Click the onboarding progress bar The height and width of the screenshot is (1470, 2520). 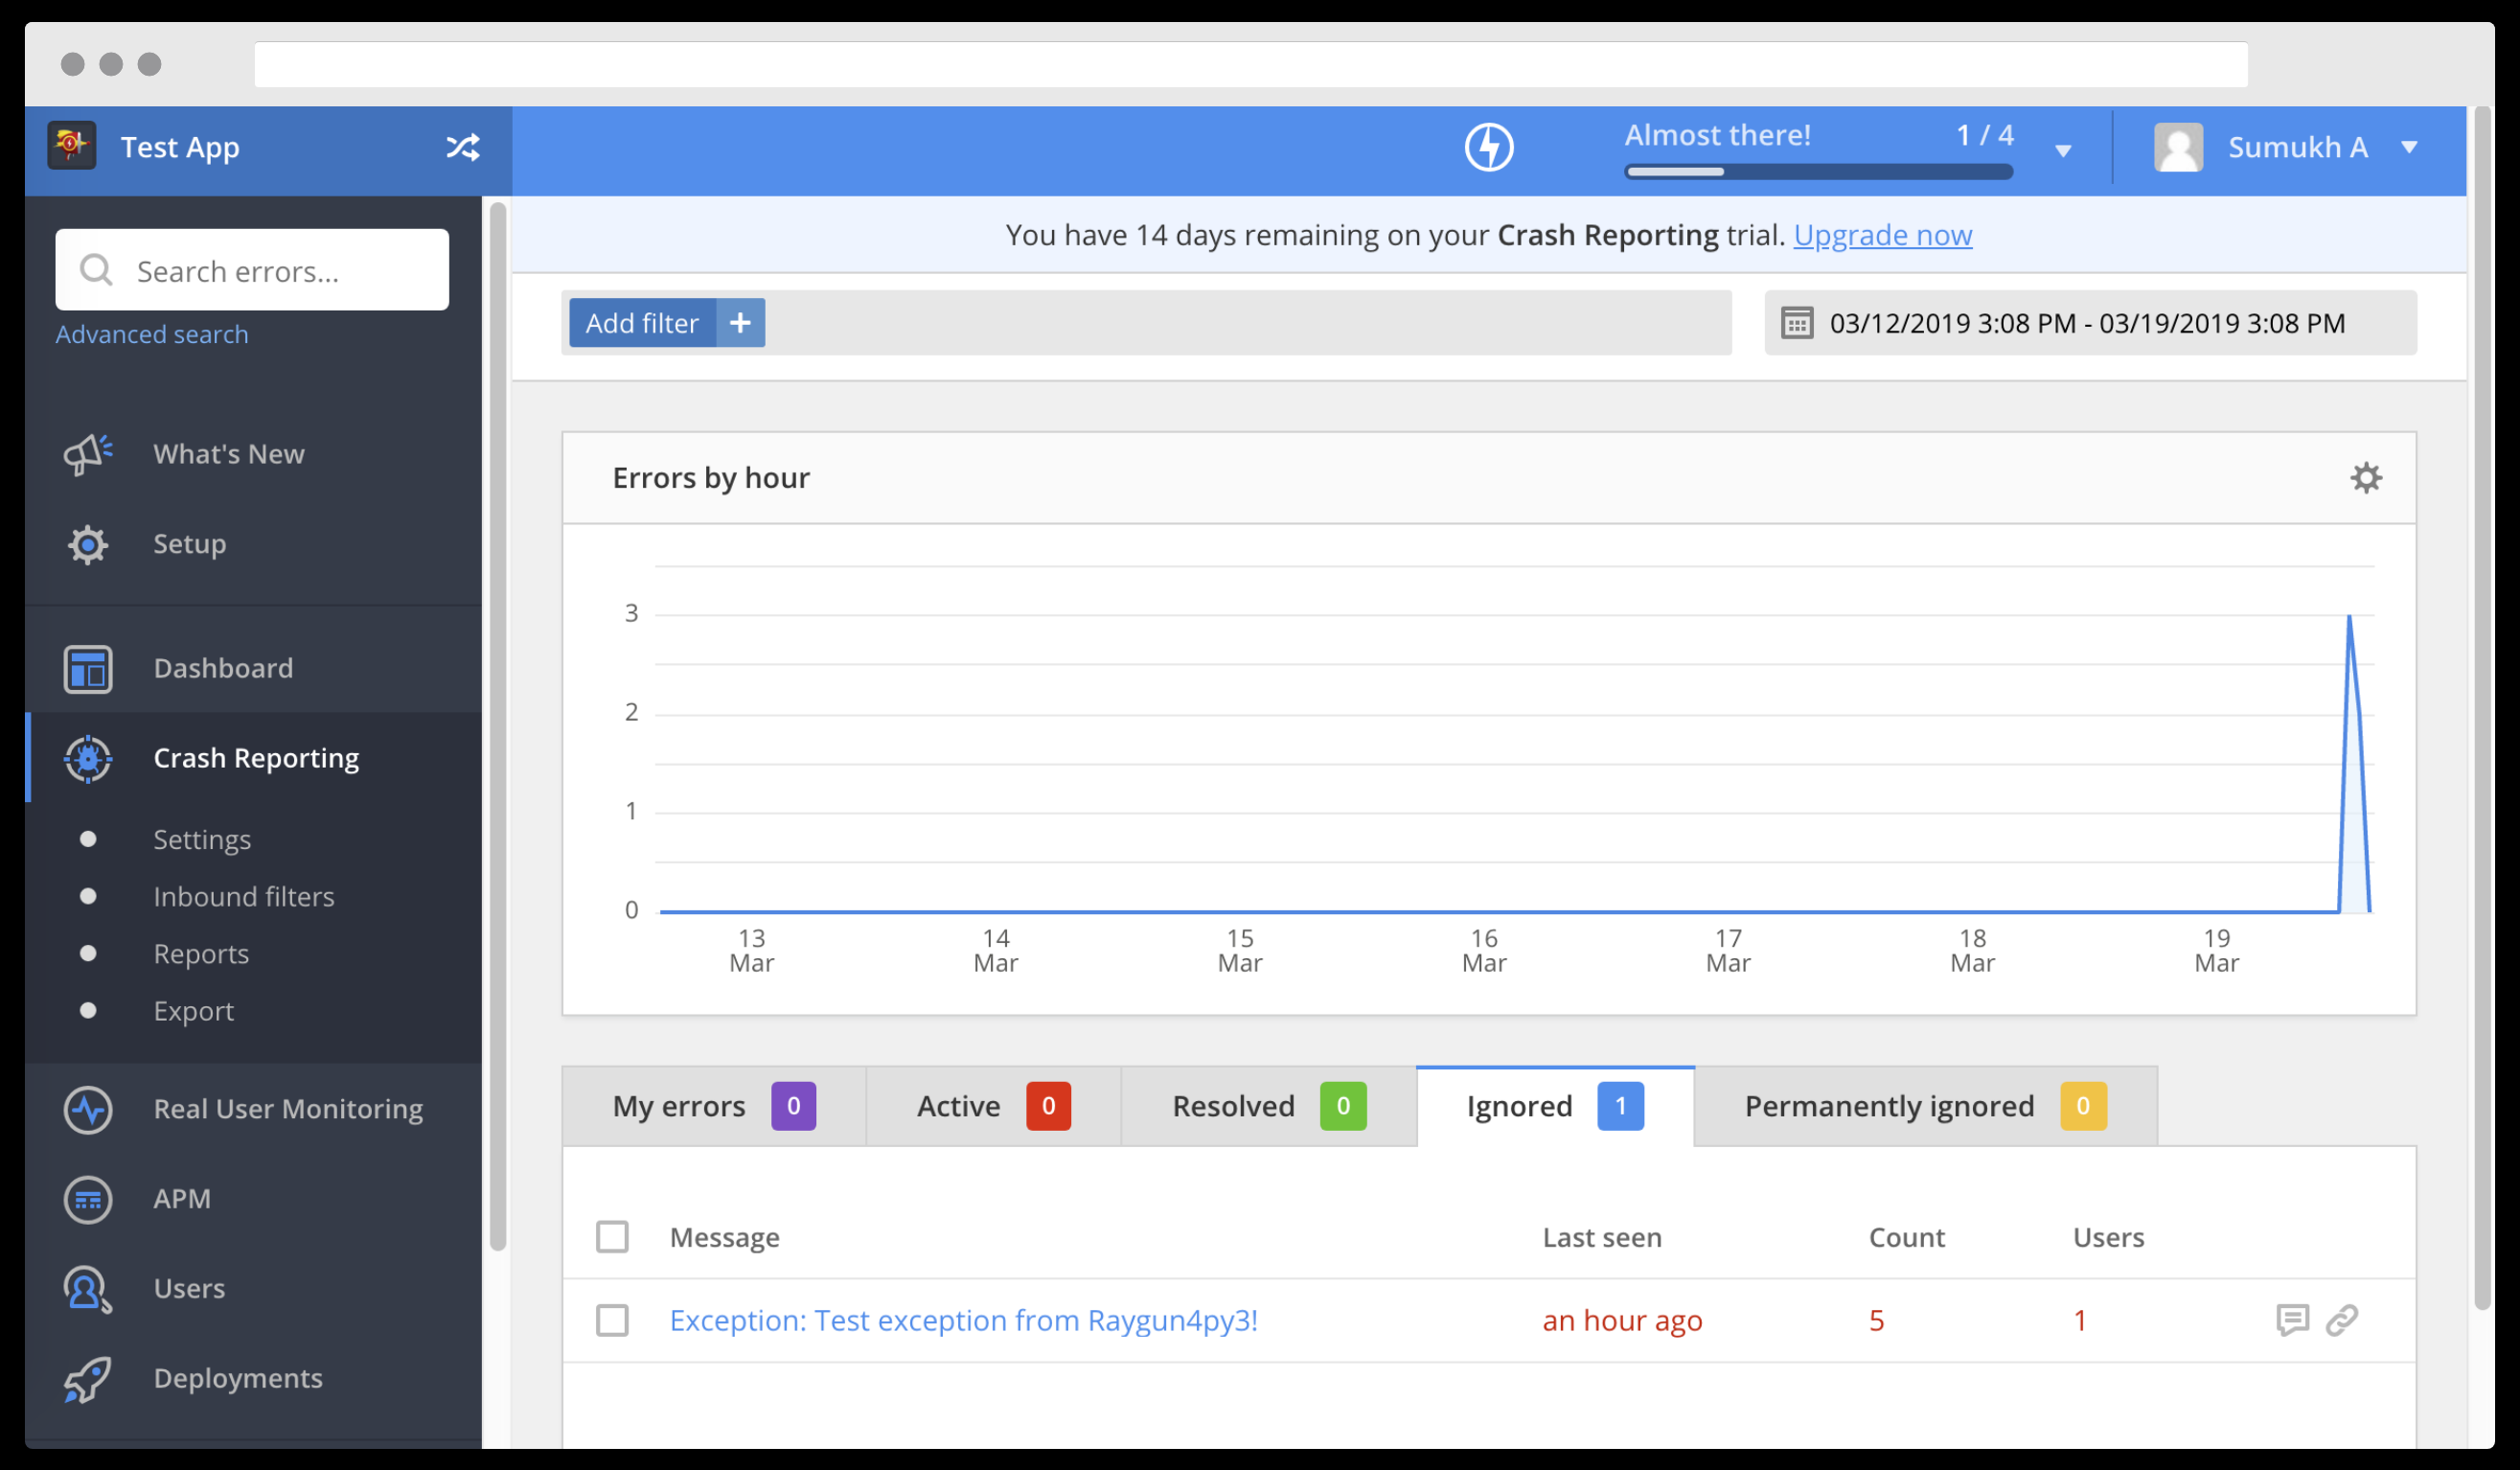[x=1817, y=172]
